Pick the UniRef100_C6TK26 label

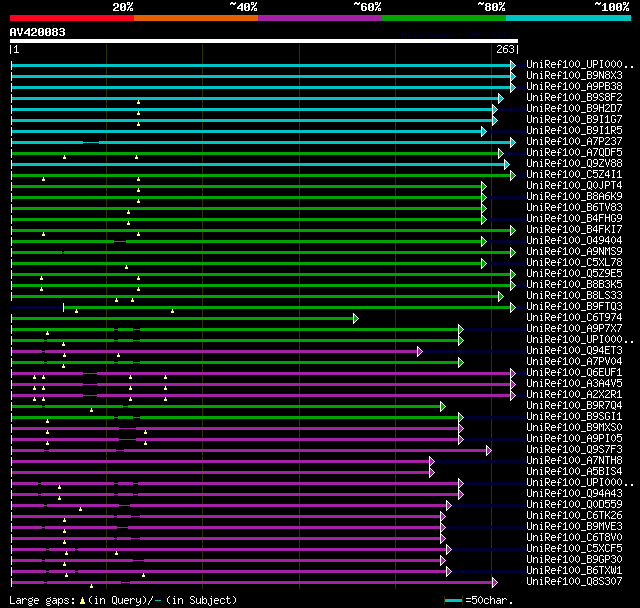coord(574,516)
